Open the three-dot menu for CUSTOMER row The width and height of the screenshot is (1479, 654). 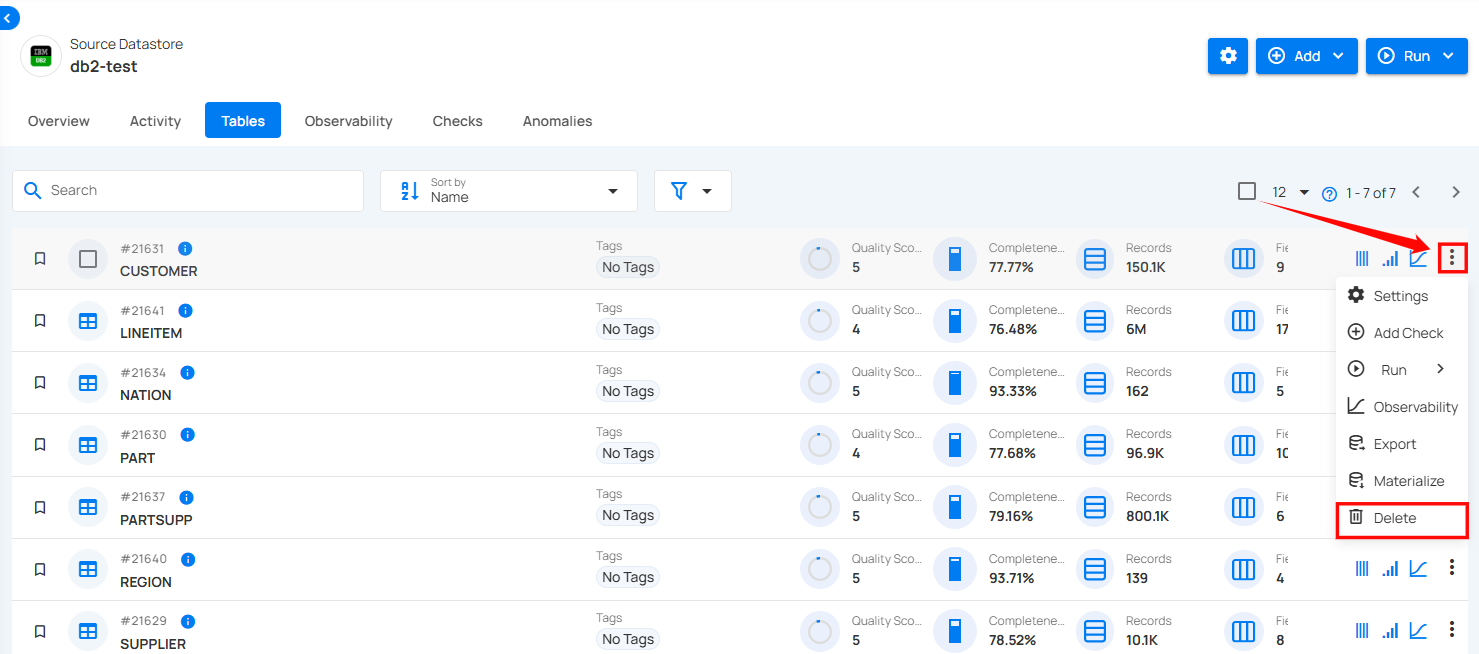click(1451, 259)
